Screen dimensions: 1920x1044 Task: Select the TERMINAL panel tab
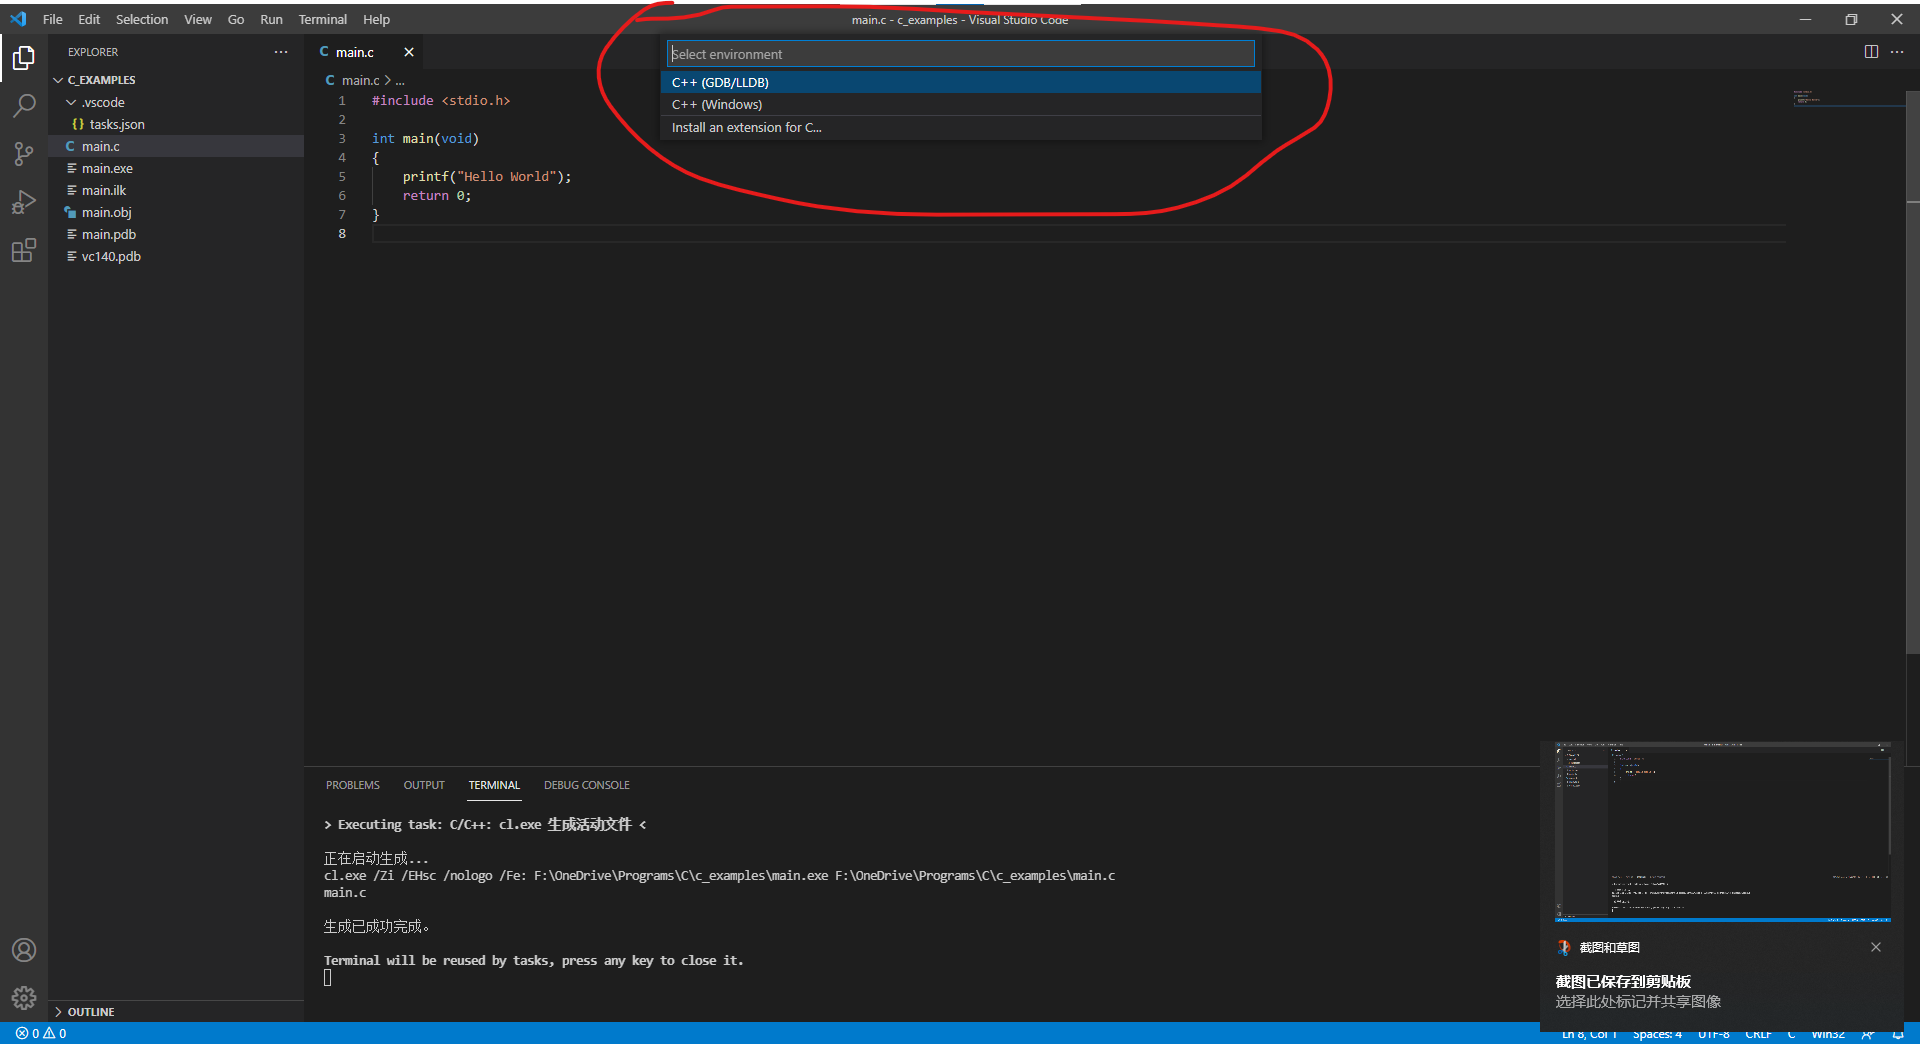point(494,785)
